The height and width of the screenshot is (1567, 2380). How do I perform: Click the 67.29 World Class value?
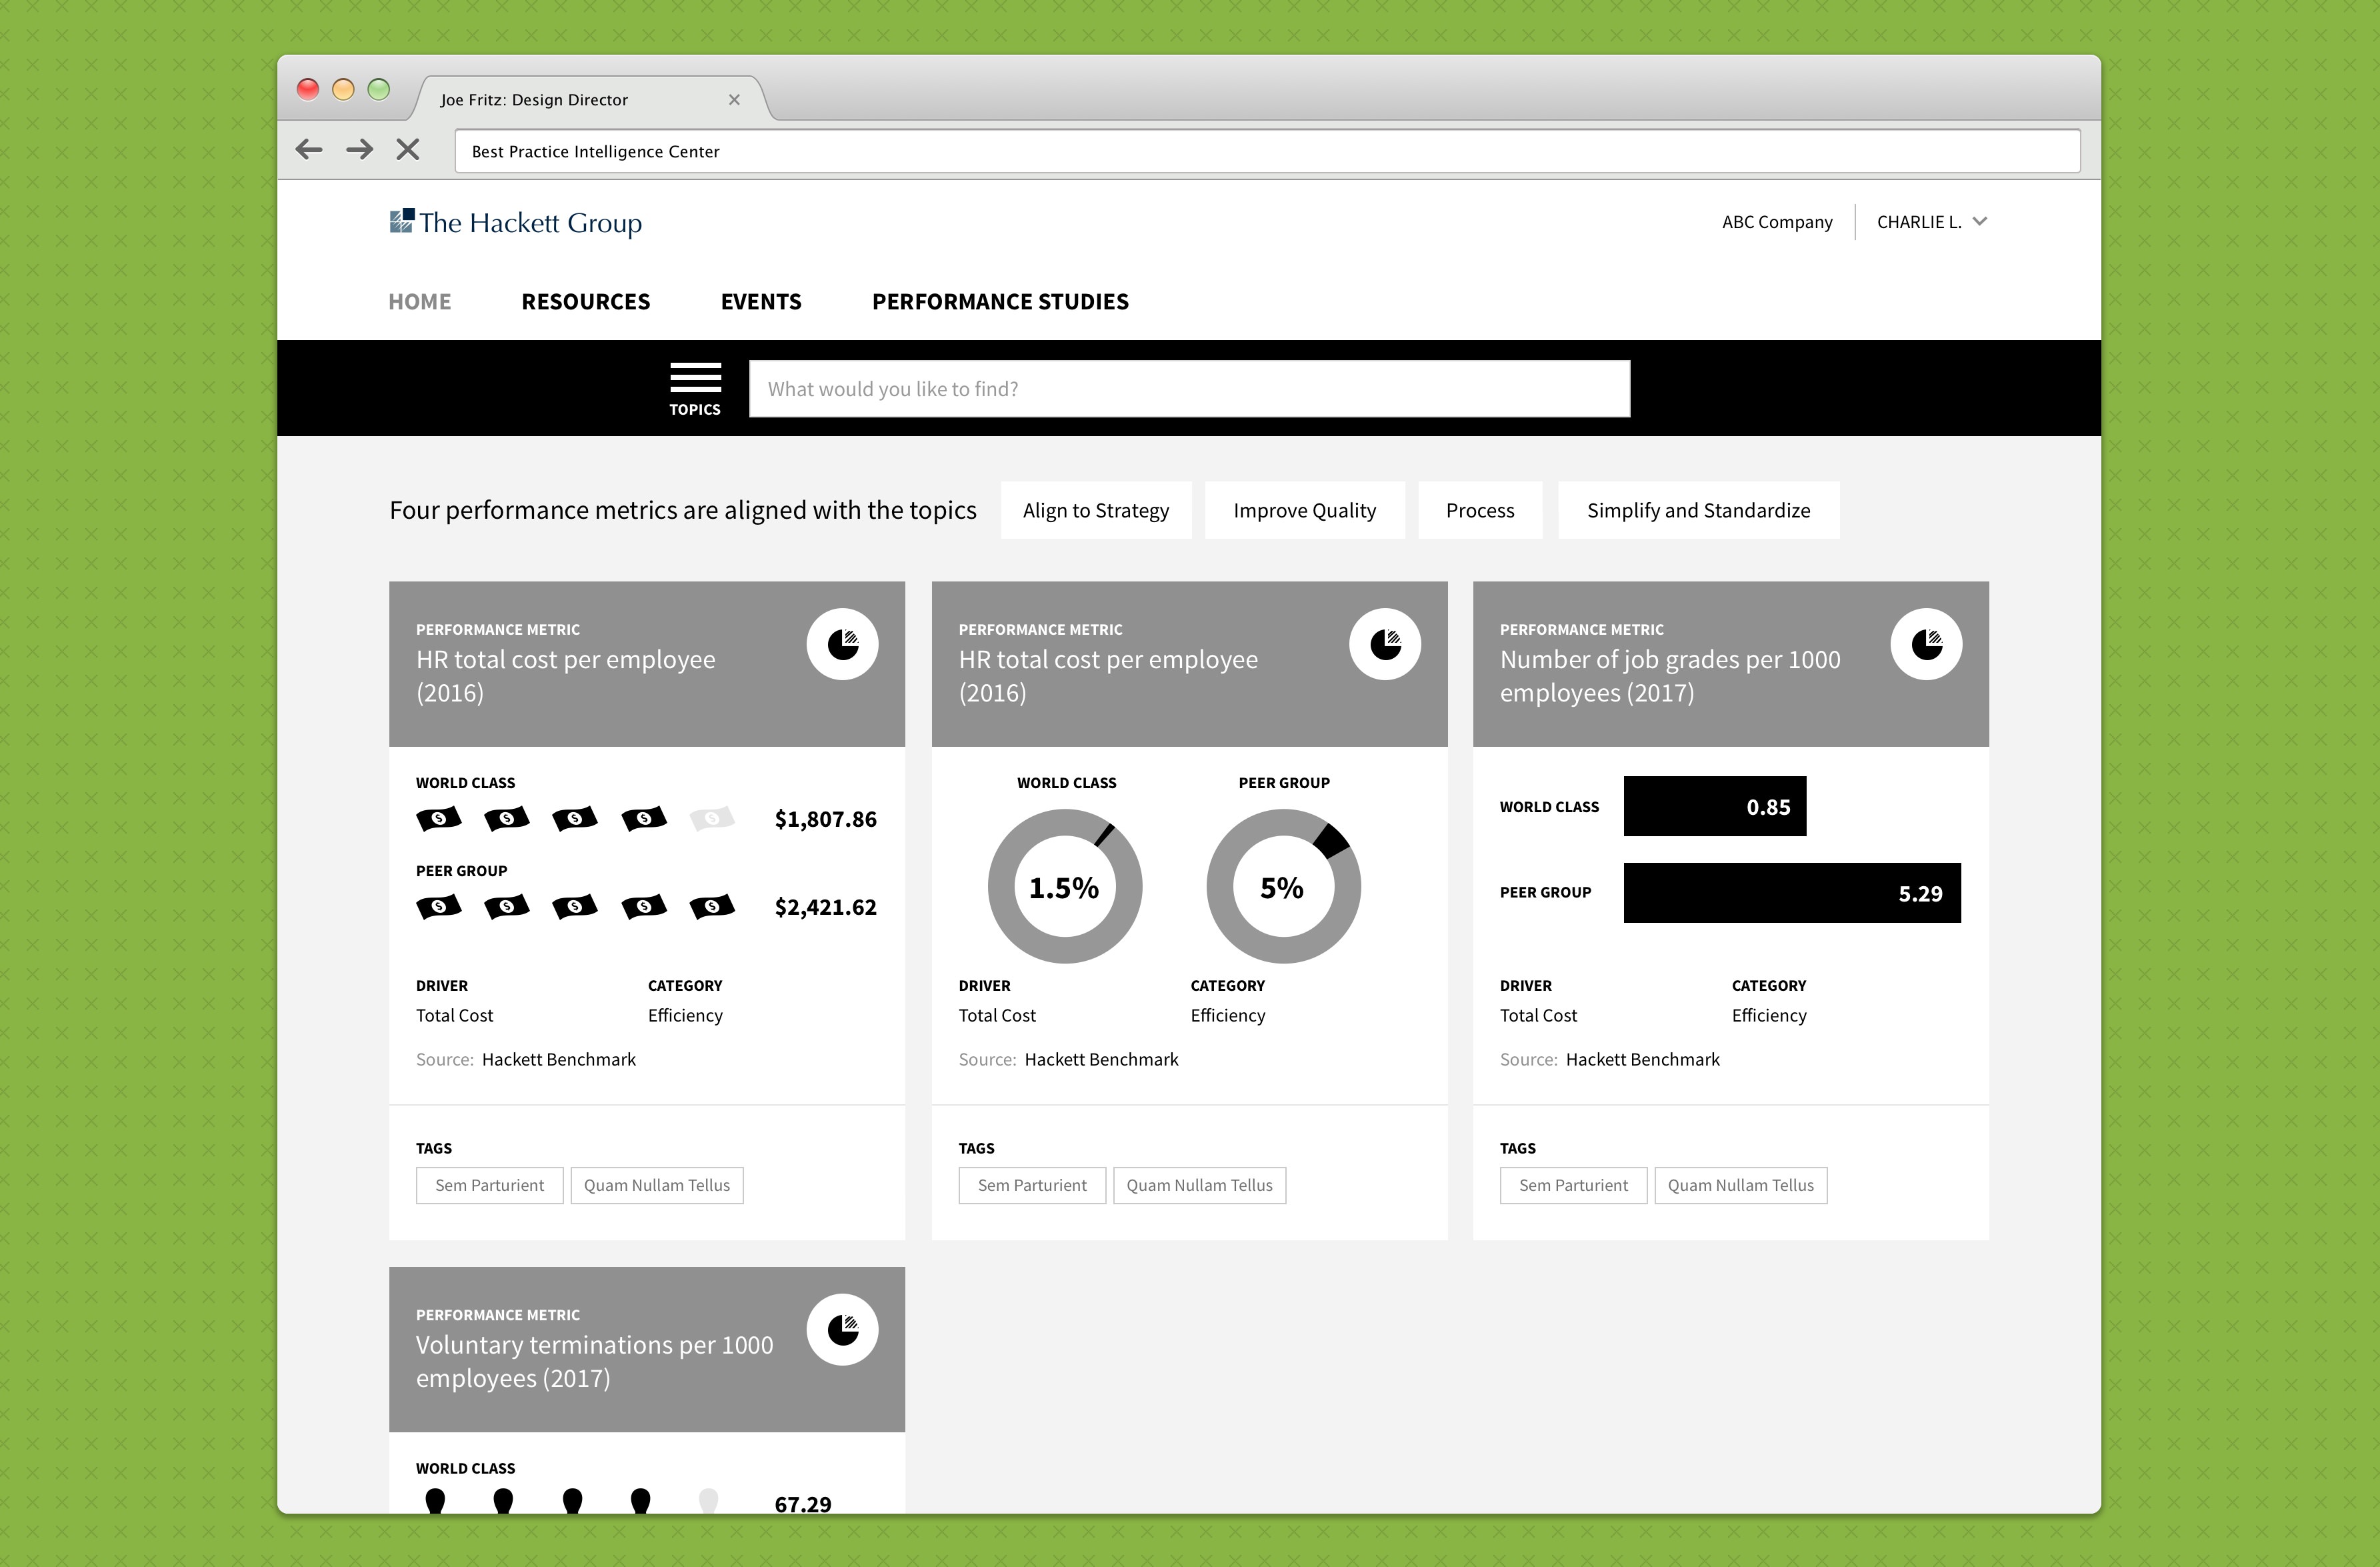point(803,1504)
